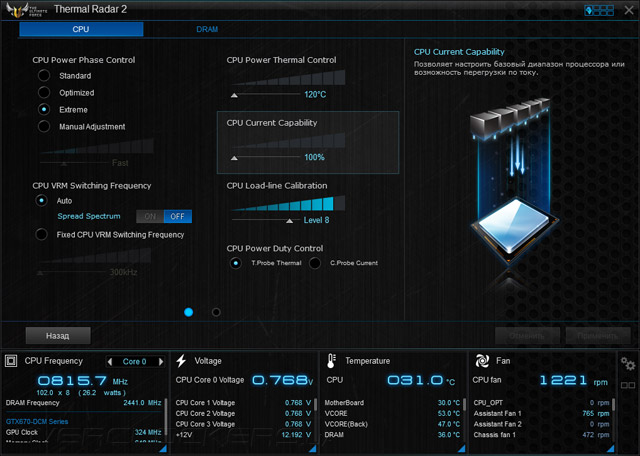Click the Назад back button
Screen dimensions: 640x456
(x=58, y=336)
